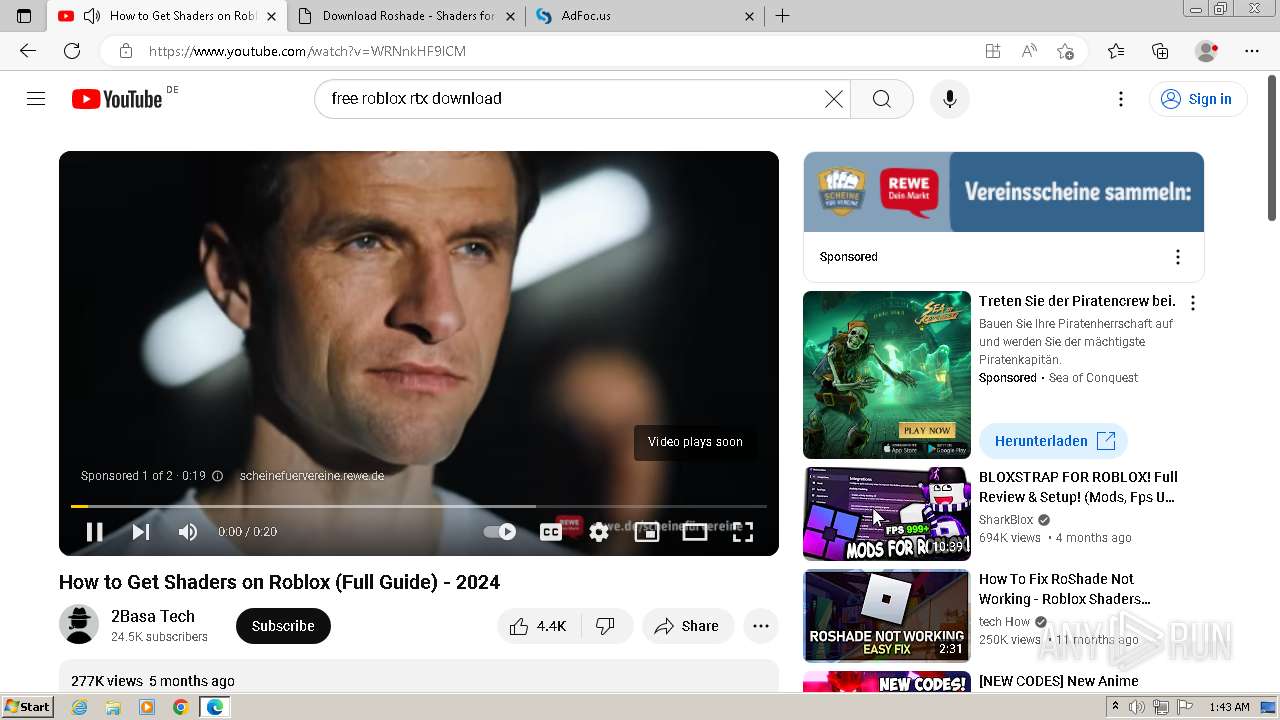Open the Favorites list
The image size is (1280, 720).
coord(1116,51)
